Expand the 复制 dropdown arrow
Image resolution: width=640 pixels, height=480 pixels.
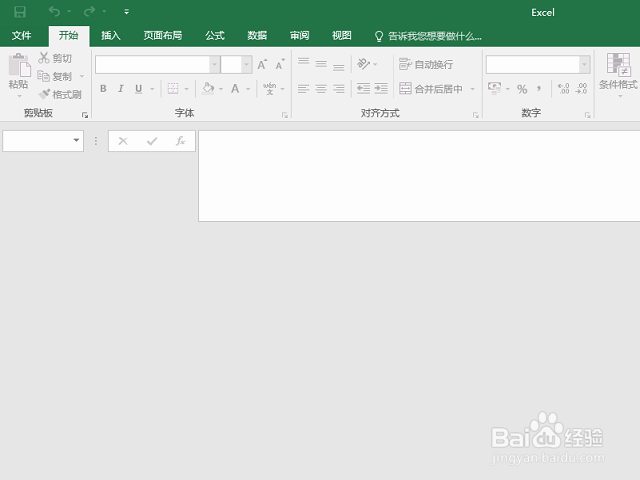pos(82,76)
